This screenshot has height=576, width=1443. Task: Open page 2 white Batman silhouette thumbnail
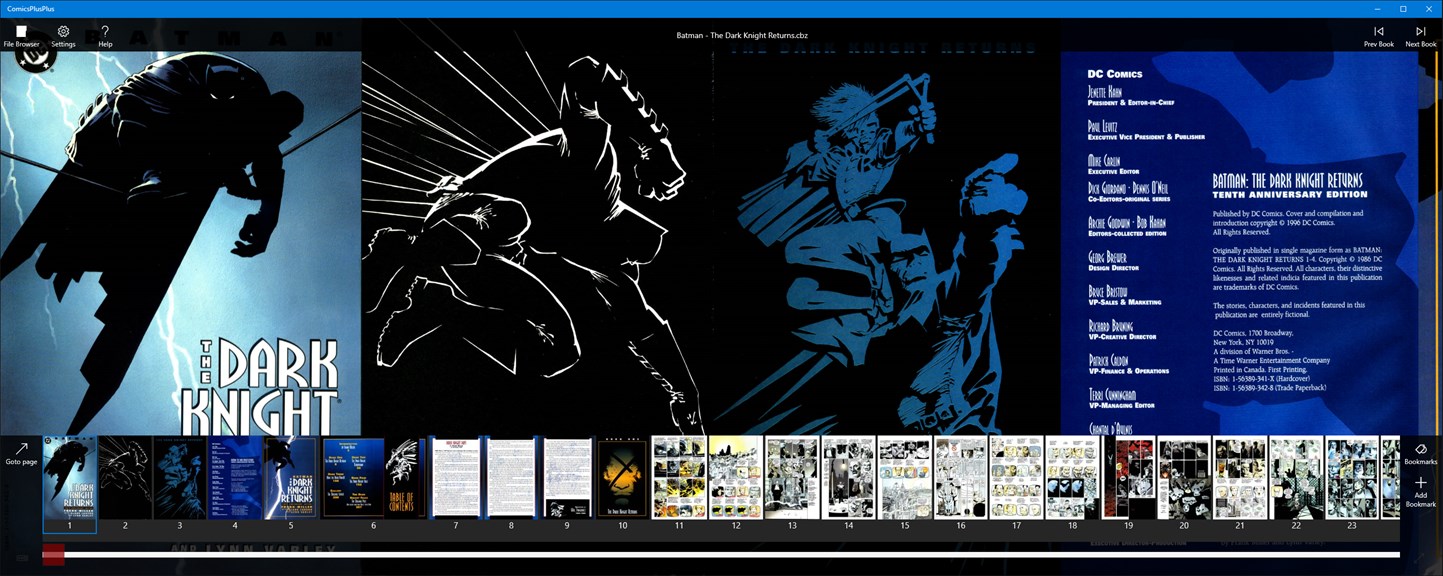click(x=125, y=478)
